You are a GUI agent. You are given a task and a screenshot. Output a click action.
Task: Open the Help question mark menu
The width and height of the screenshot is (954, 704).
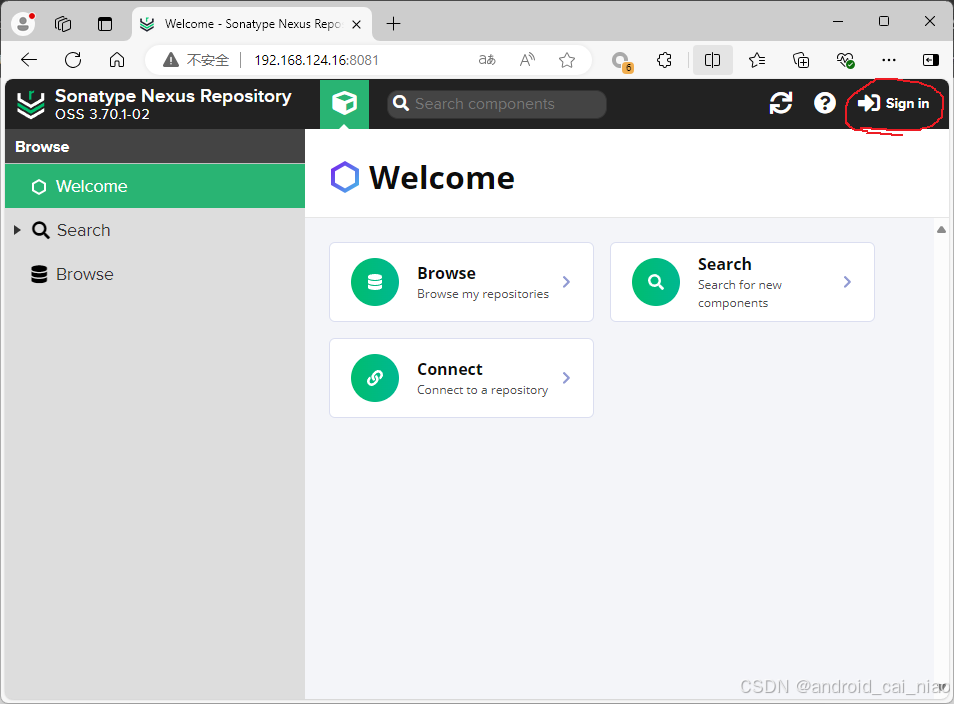click(x=824, y=103)
